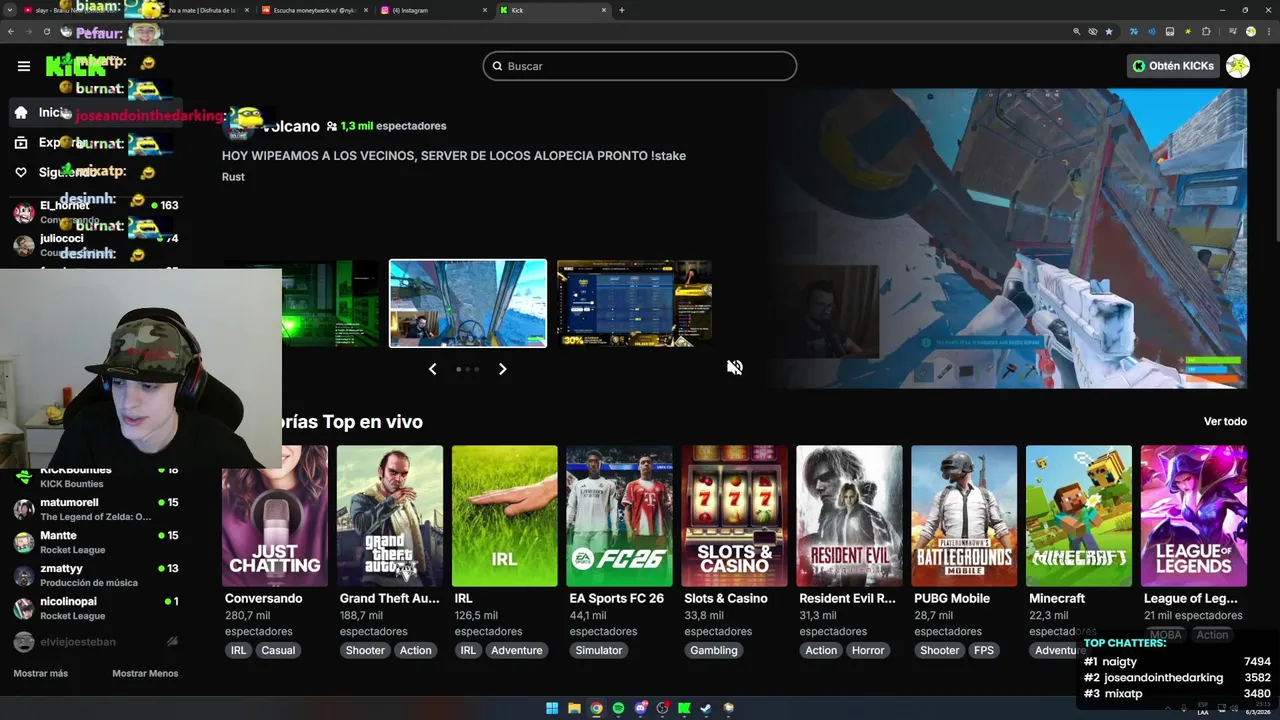The height and width of the screenshot is (720, 1280).
Task: Open OBS Studio from the taskbar
Action: click(x=662, y=708)
